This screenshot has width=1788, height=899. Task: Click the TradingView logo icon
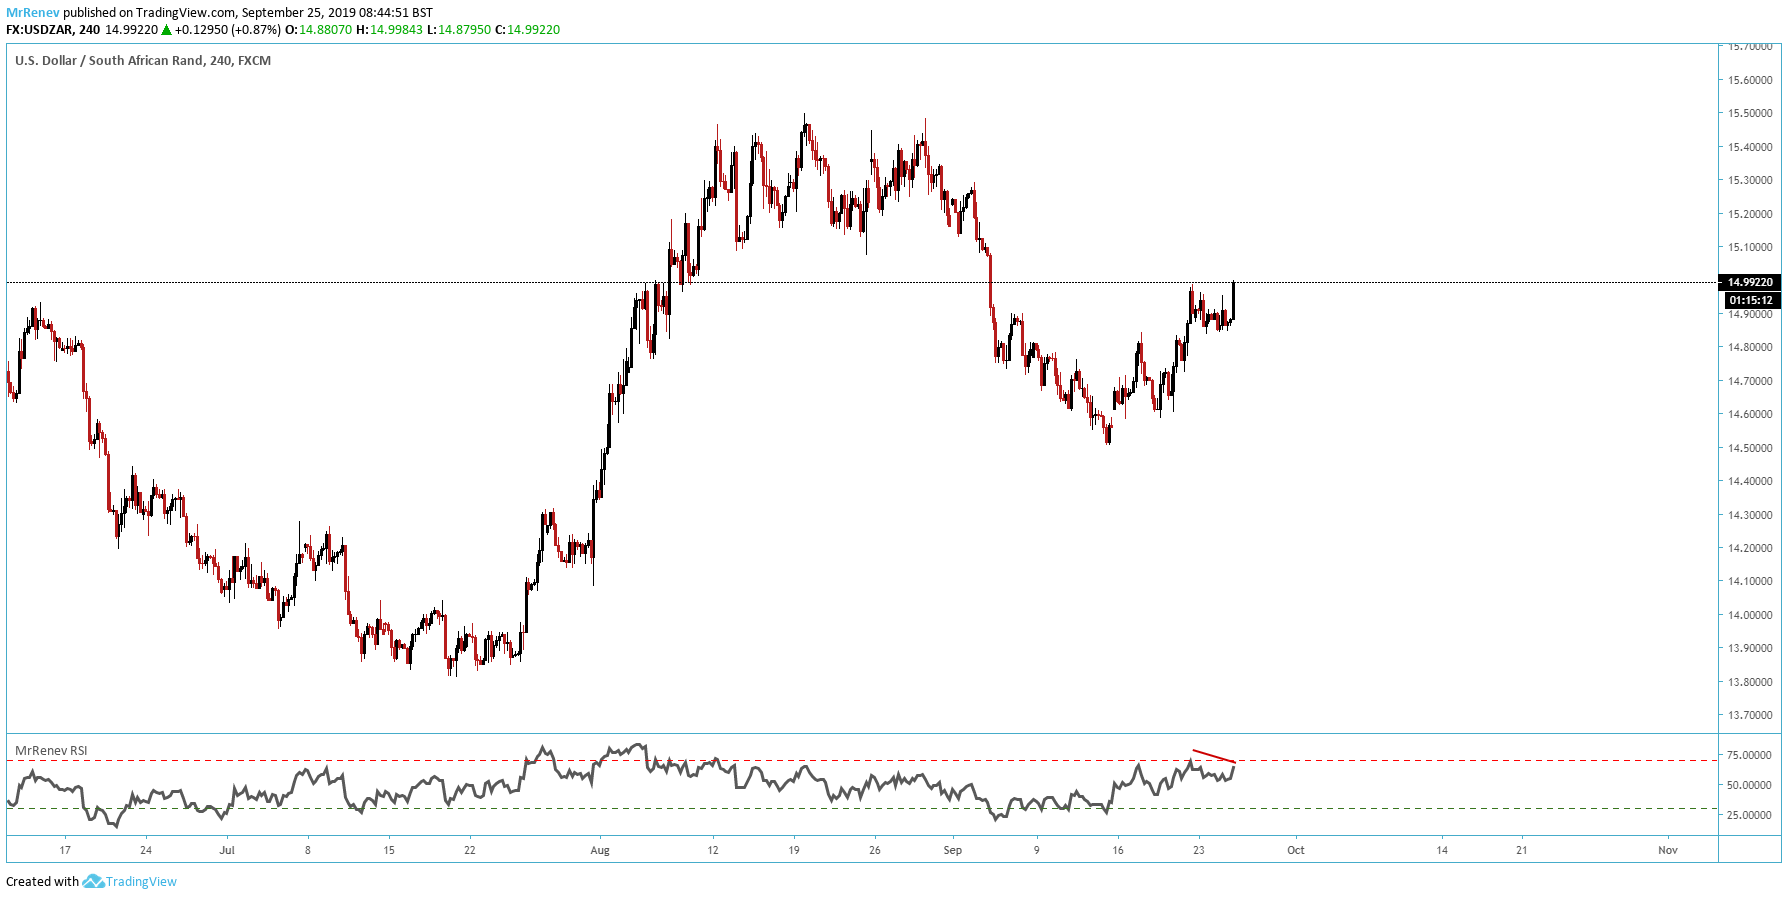[93, 881]
